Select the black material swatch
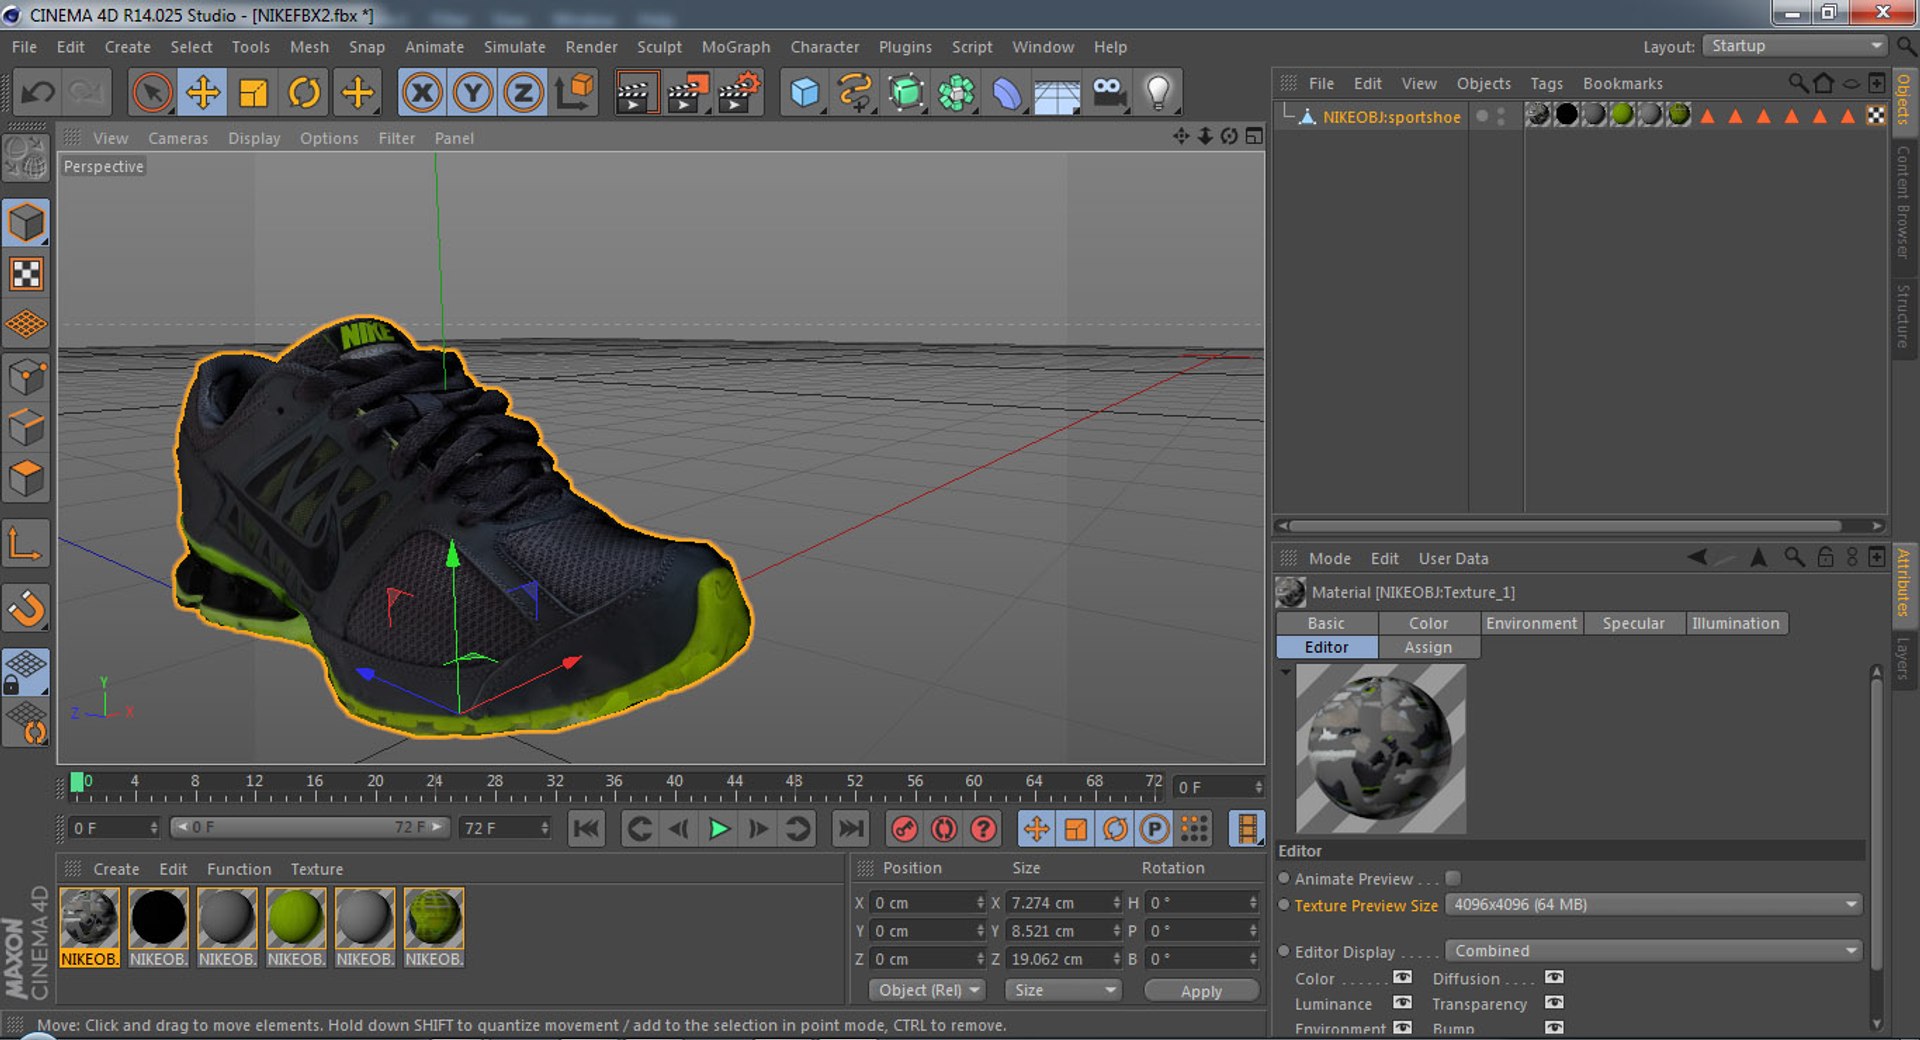 click(158, 918)
